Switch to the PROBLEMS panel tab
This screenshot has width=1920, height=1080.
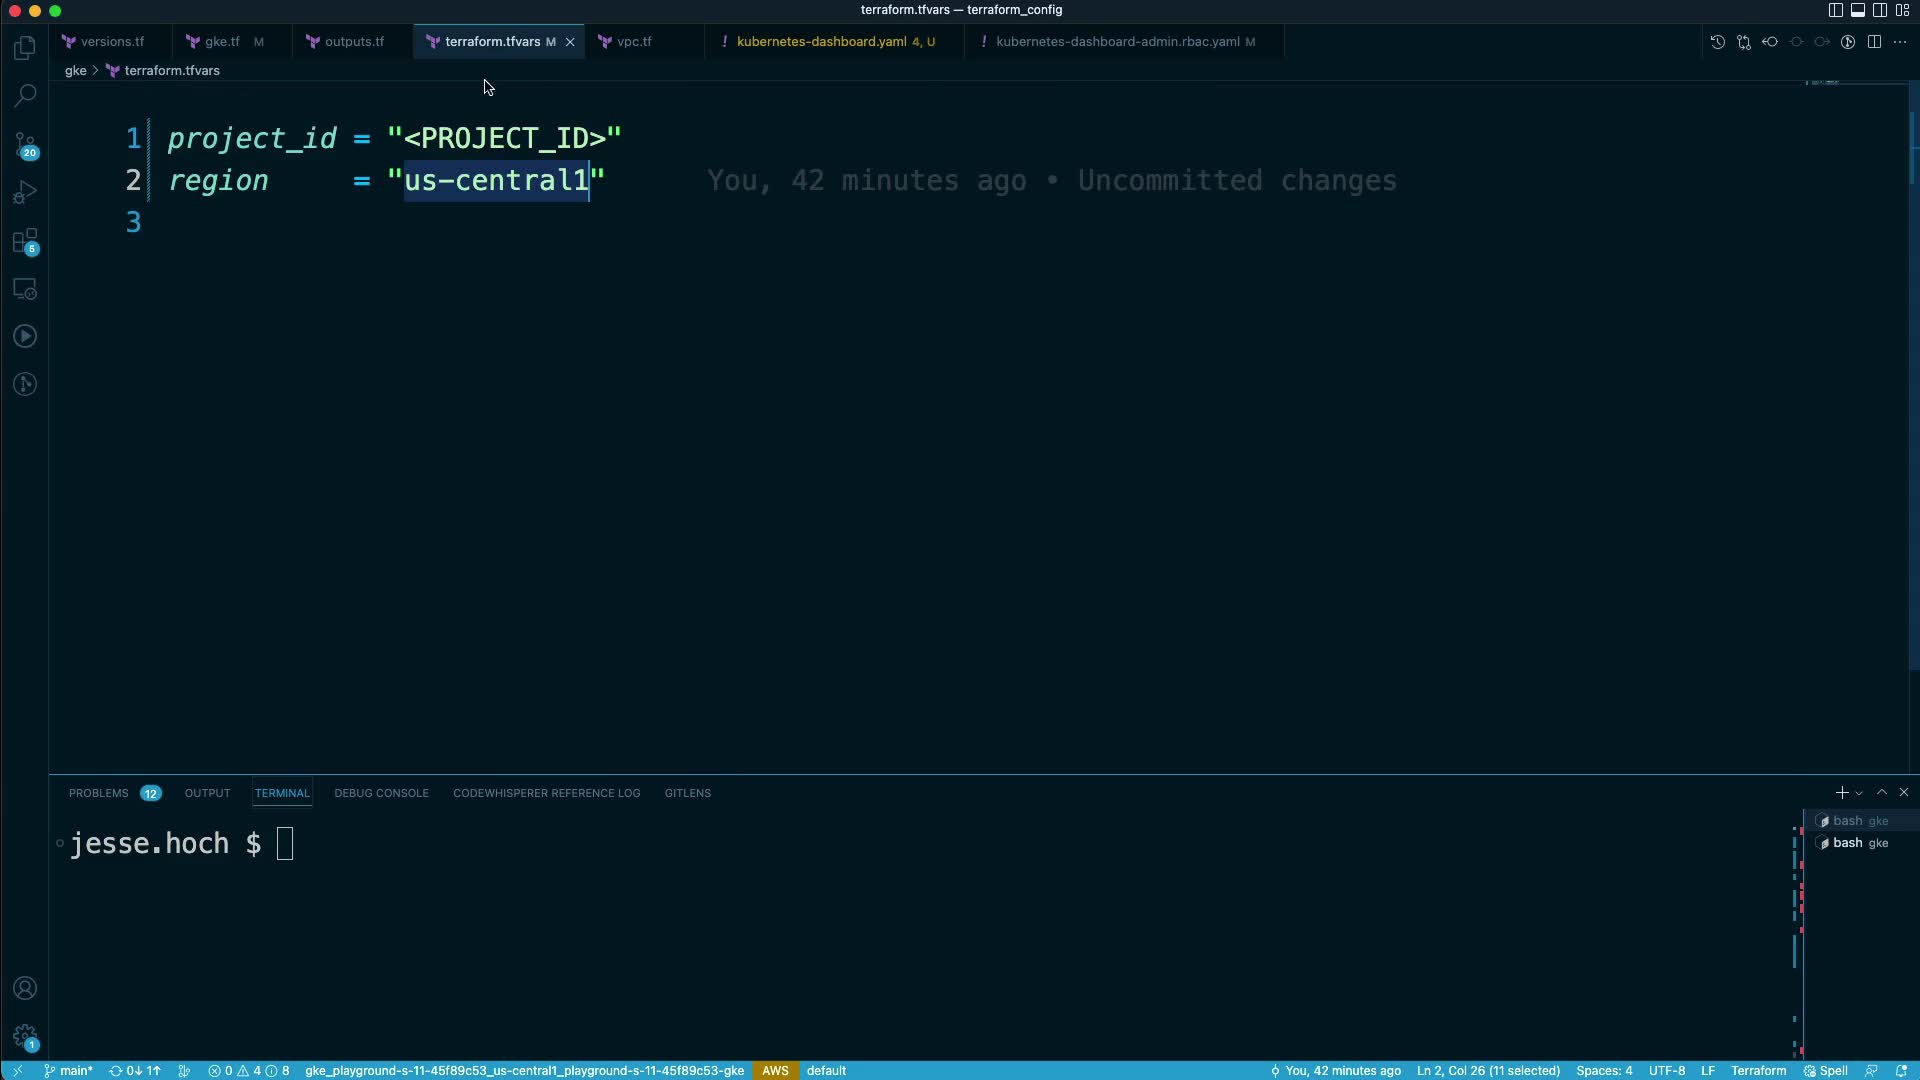coord(99,793)
